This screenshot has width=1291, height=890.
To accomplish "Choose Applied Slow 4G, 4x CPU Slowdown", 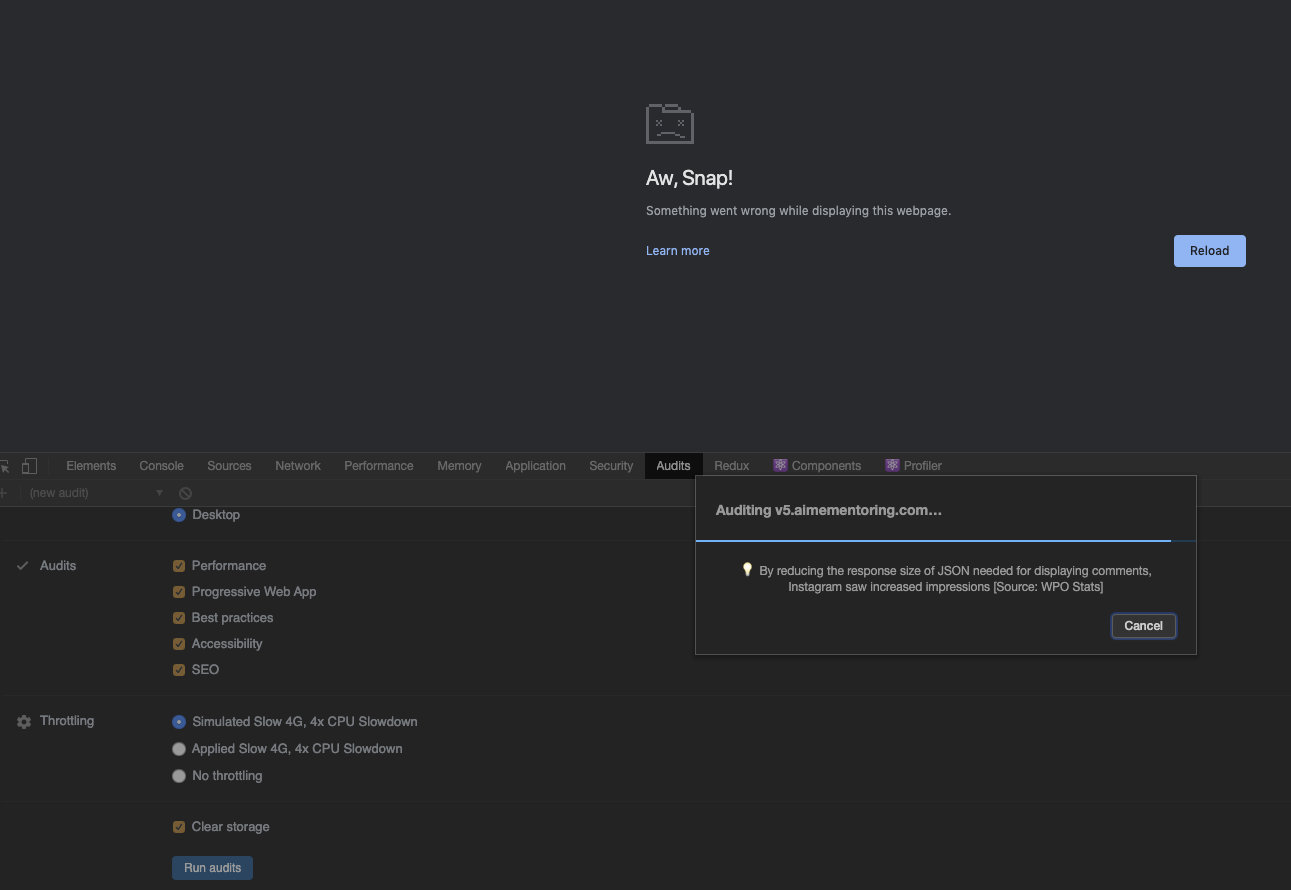I will (x=179, y=749).
